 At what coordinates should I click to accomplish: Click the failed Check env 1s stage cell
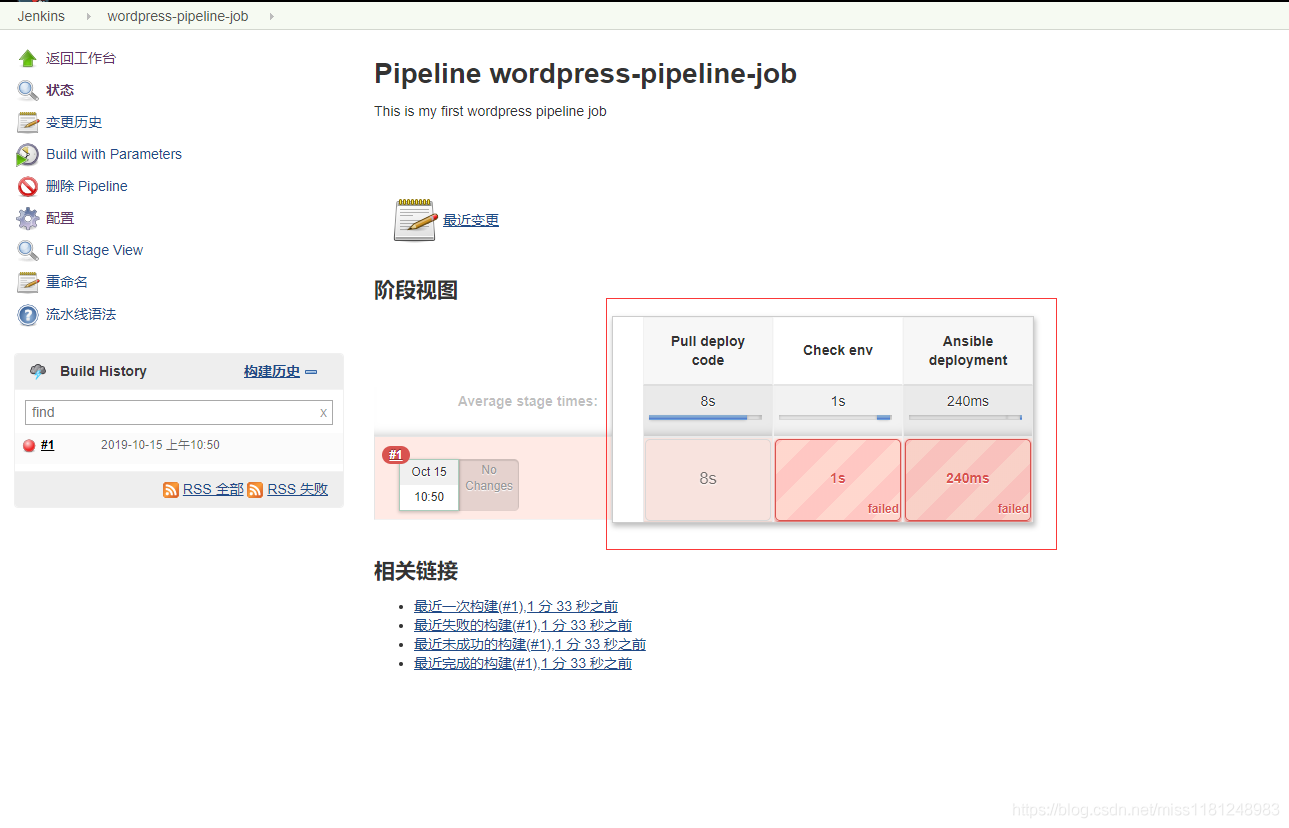838,480
